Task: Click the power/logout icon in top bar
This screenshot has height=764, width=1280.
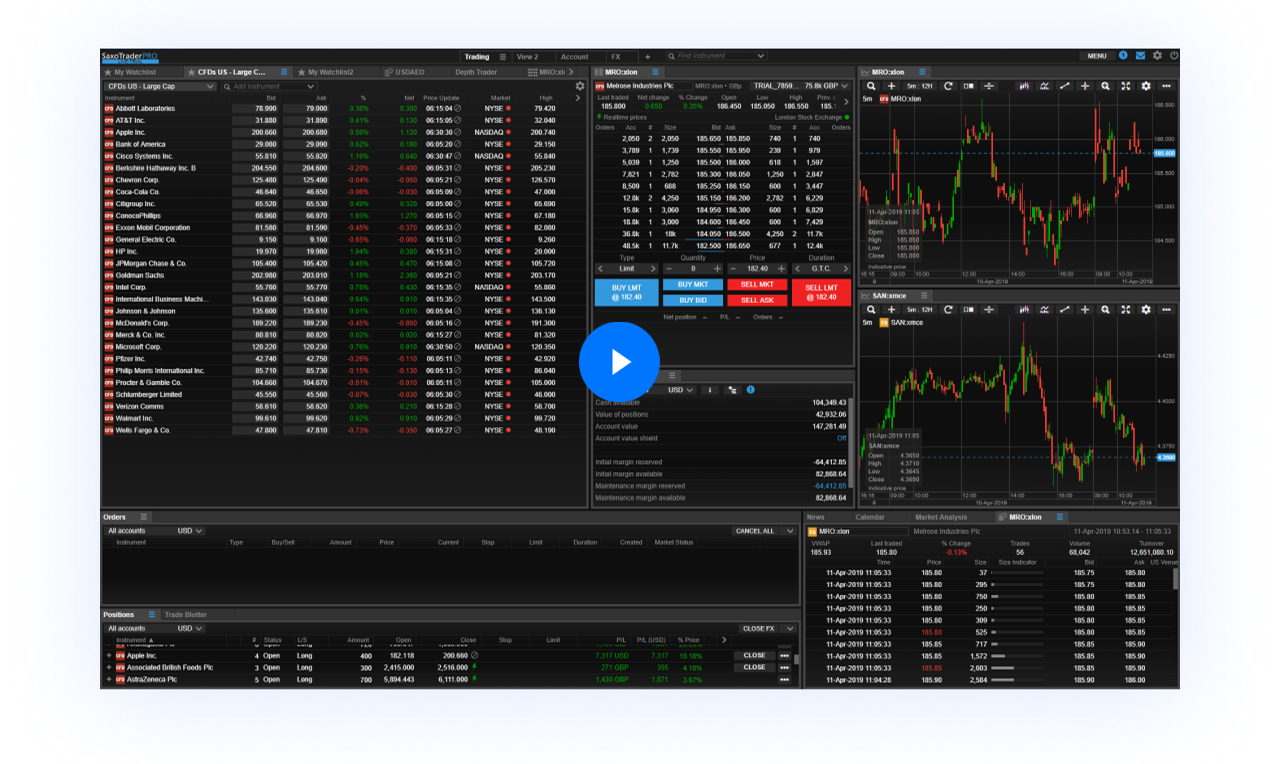Action: pos(1174,56)
